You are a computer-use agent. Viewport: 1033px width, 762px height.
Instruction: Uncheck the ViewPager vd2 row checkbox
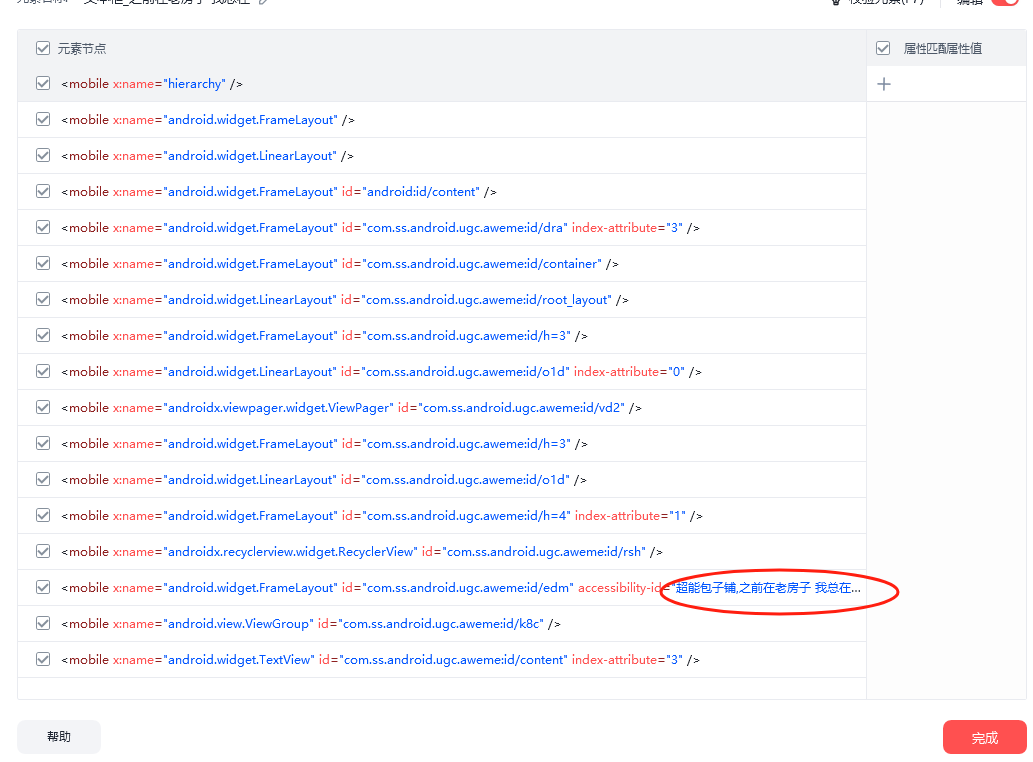43,407
